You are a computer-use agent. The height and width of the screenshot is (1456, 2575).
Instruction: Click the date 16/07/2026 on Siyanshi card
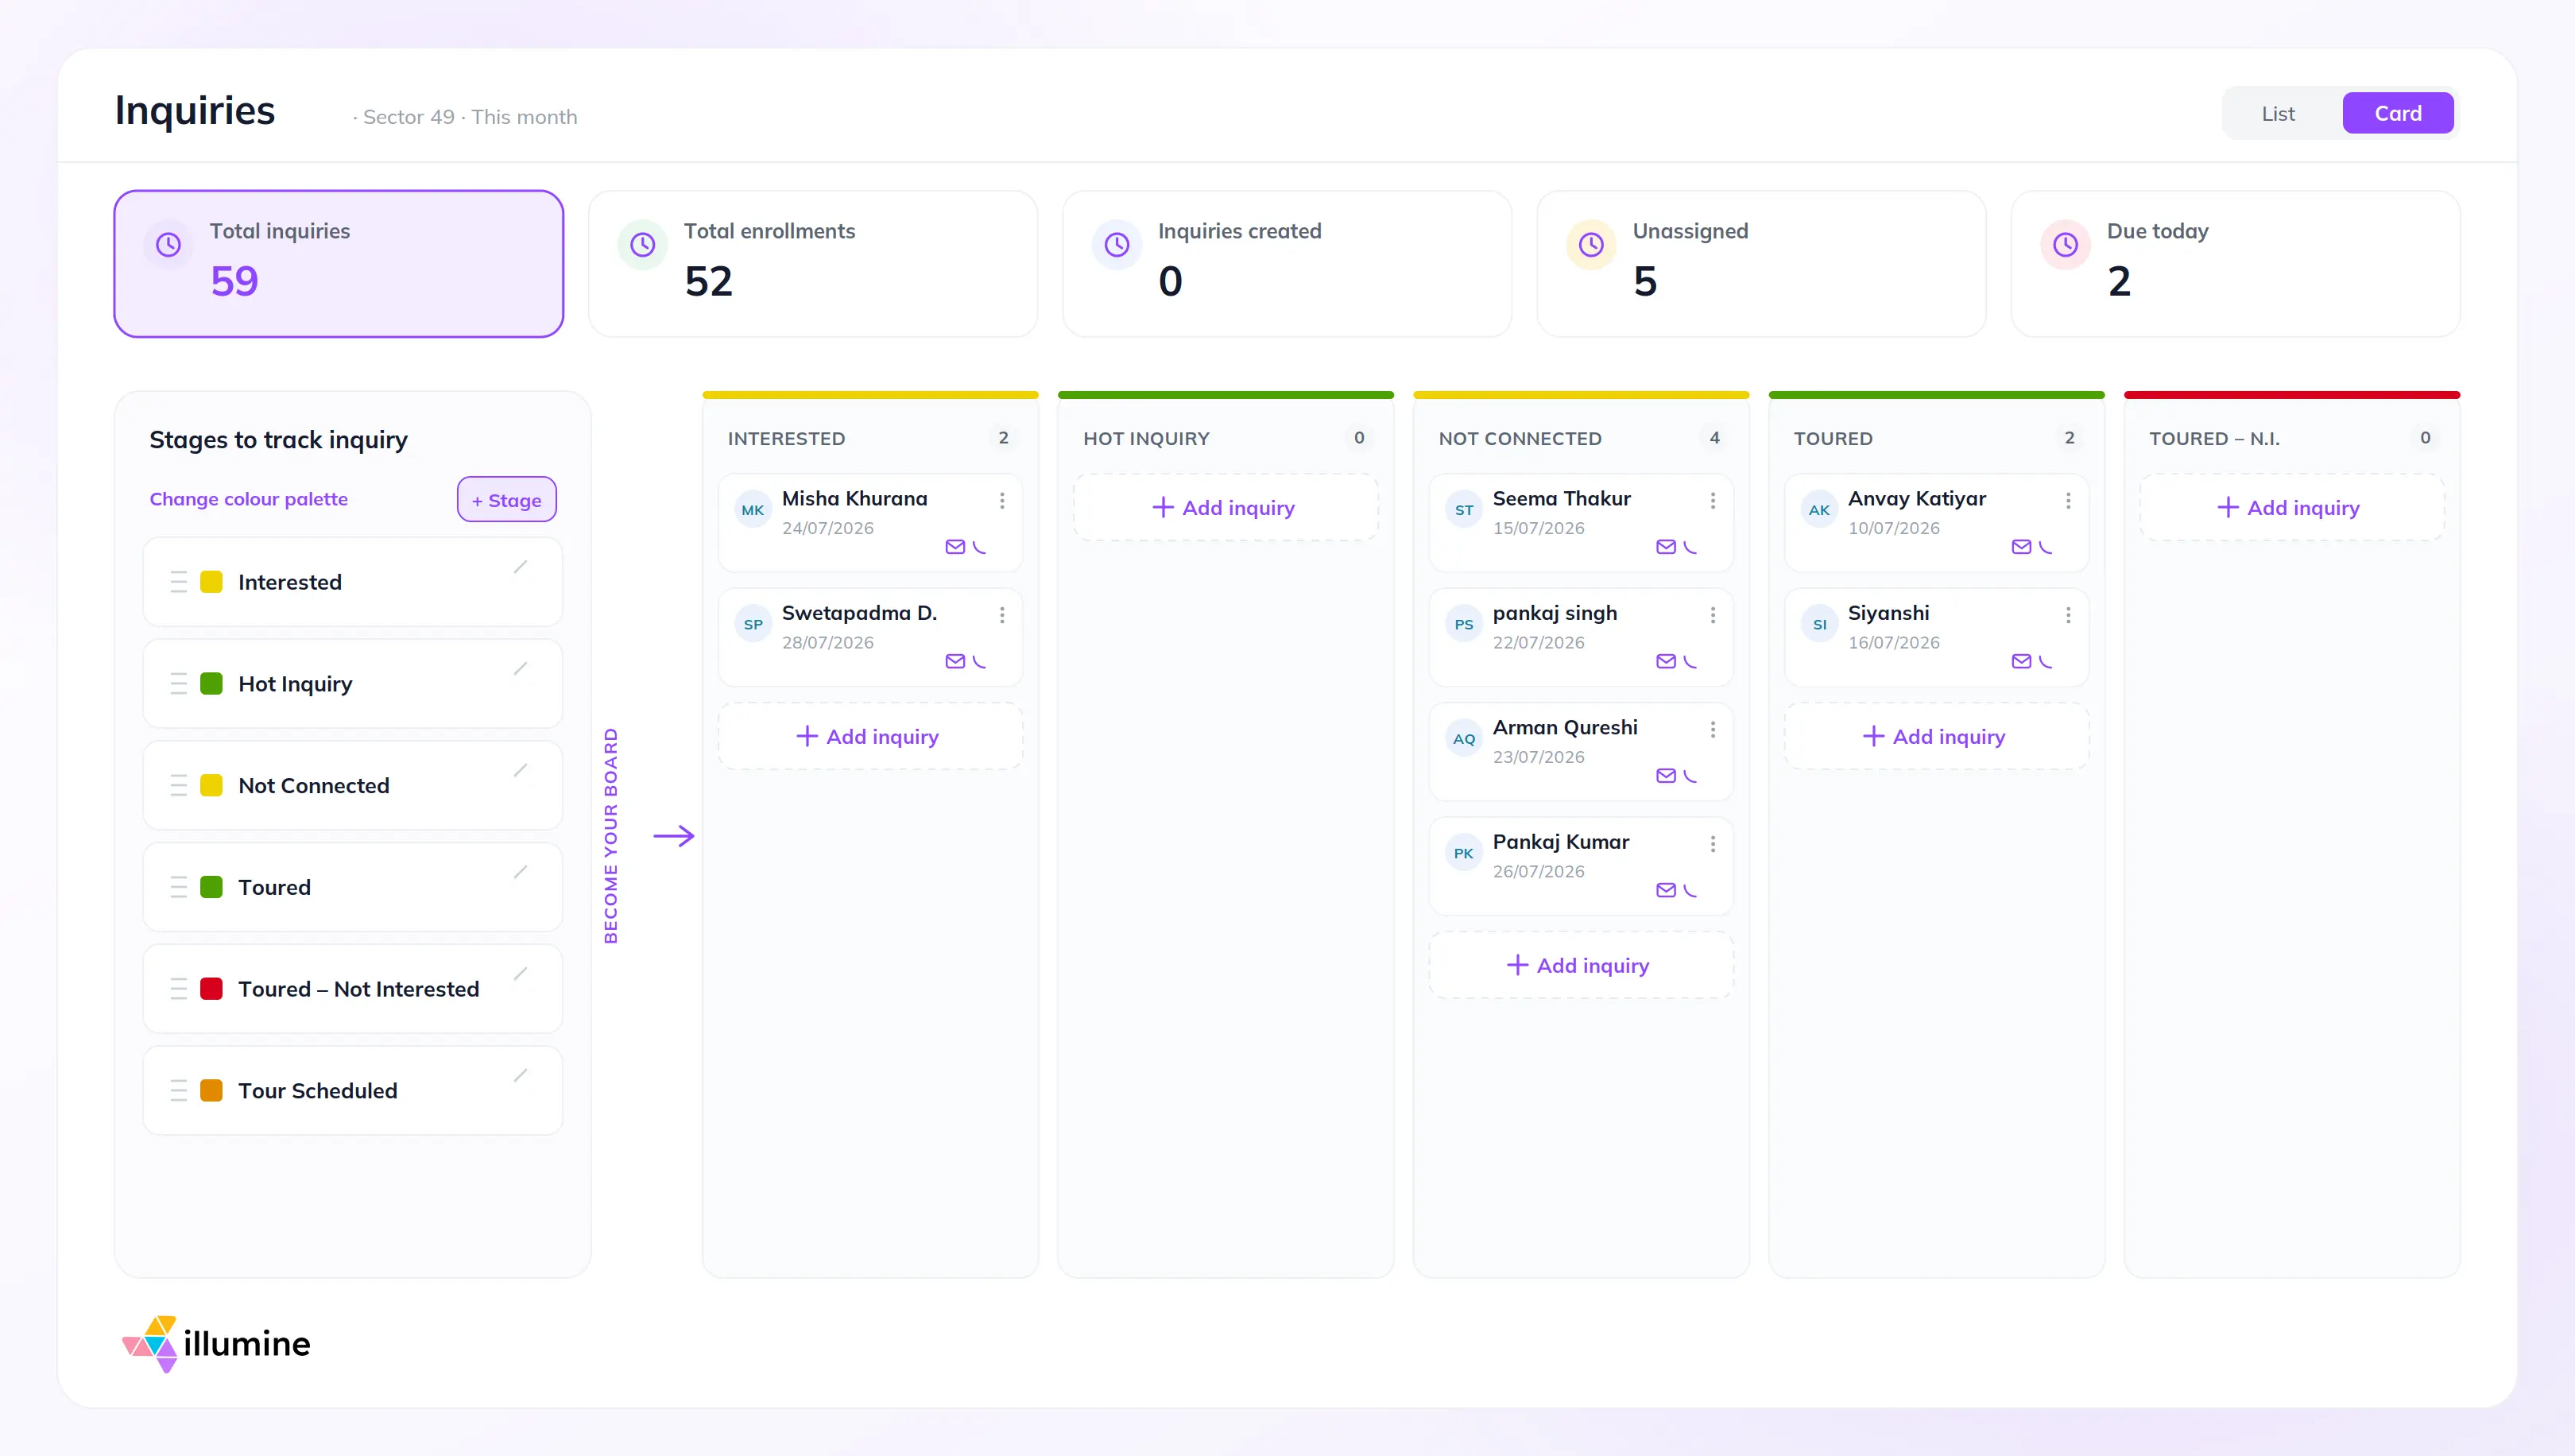point(1893,643)
